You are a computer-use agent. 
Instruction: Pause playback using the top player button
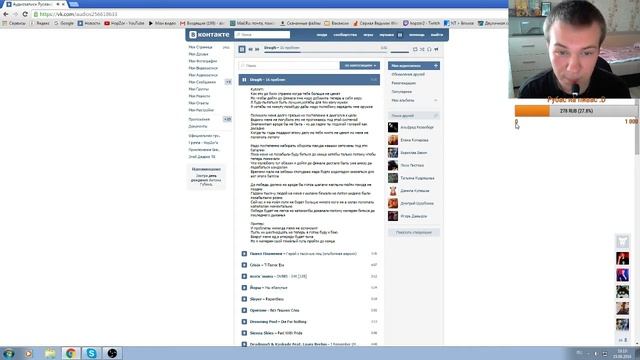(x=242, y=49)
